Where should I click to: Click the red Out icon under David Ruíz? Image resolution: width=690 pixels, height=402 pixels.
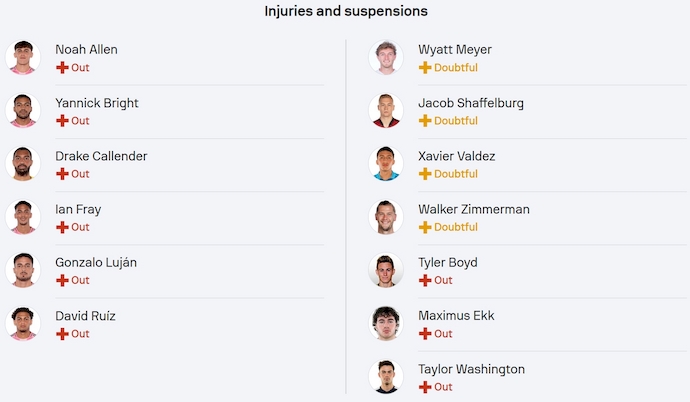tap(62, 334)
